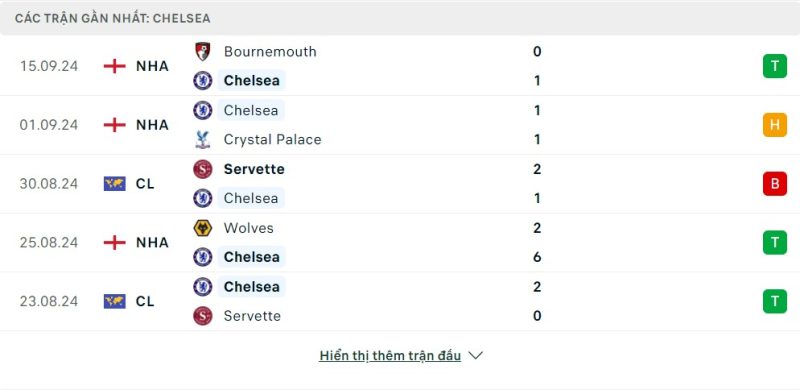Click green T badge for Wolves match
The height and width of the screenshot is (390, 800).
pyautogui.click(x=774, y=242)
